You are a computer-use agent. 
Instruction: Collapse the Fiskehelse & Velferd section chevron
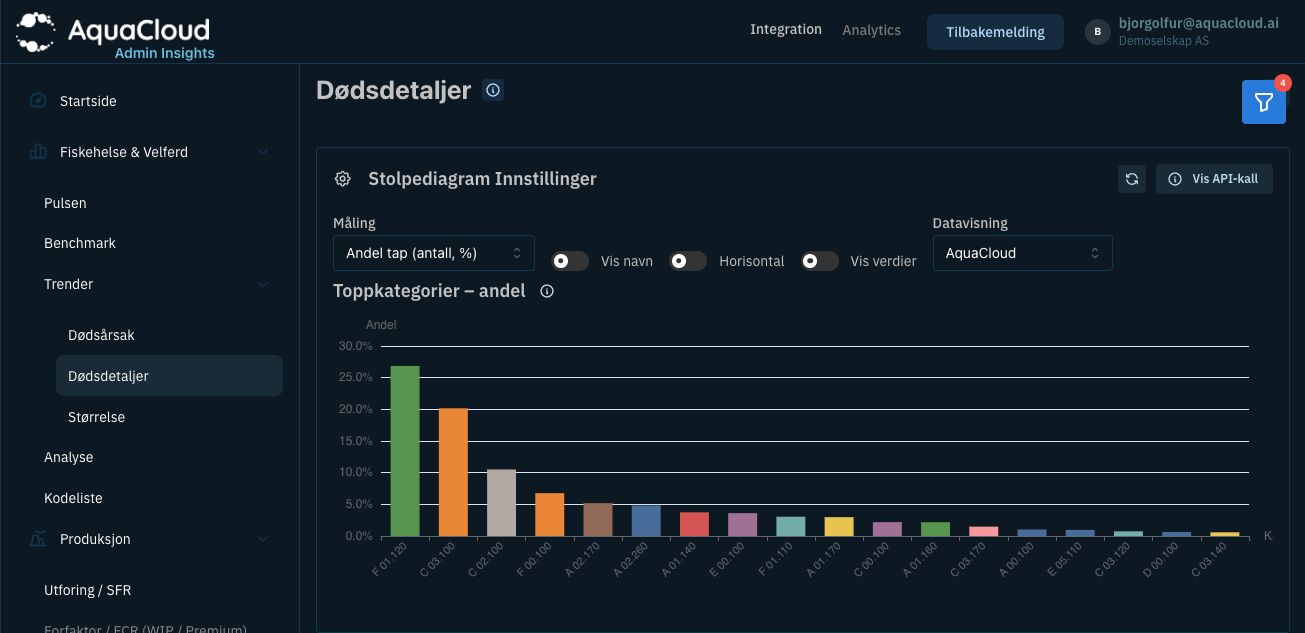263,152
